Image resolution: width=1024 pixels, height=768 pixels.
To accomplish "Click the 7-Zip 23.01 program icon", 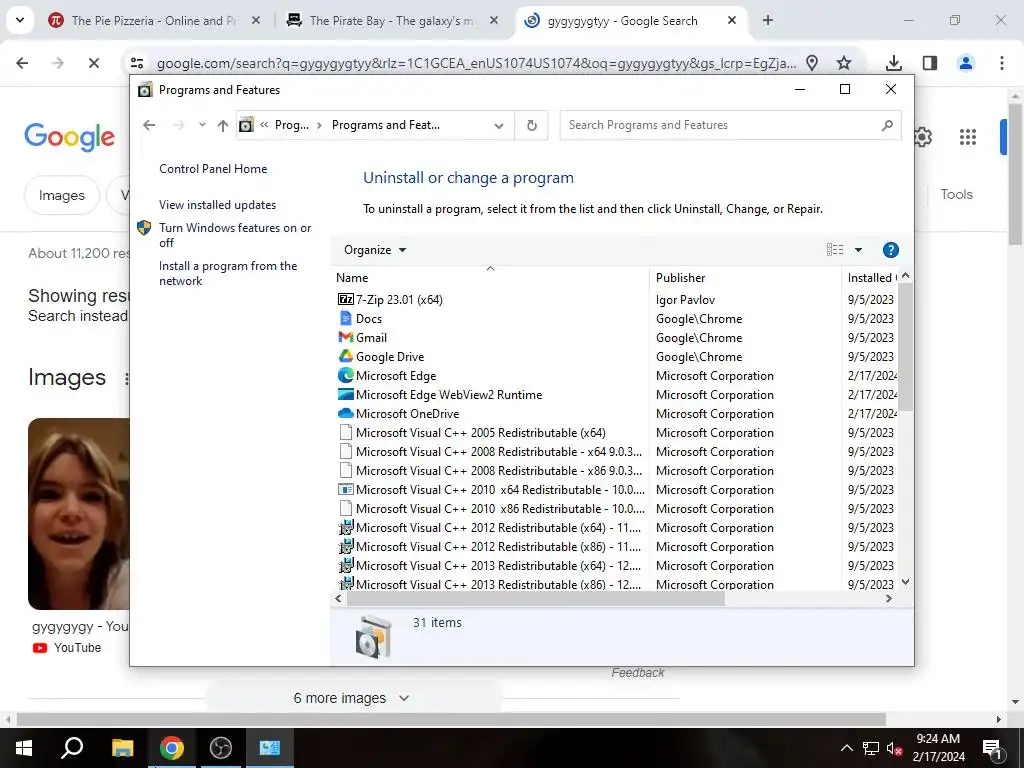I will 345,299.
